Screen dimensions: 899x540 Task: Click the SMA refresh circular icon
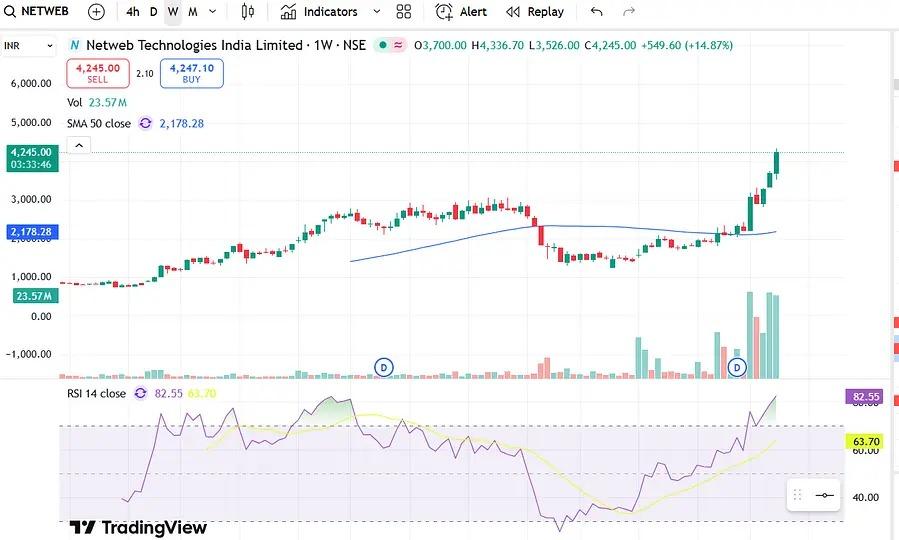(x=146, y=123)
